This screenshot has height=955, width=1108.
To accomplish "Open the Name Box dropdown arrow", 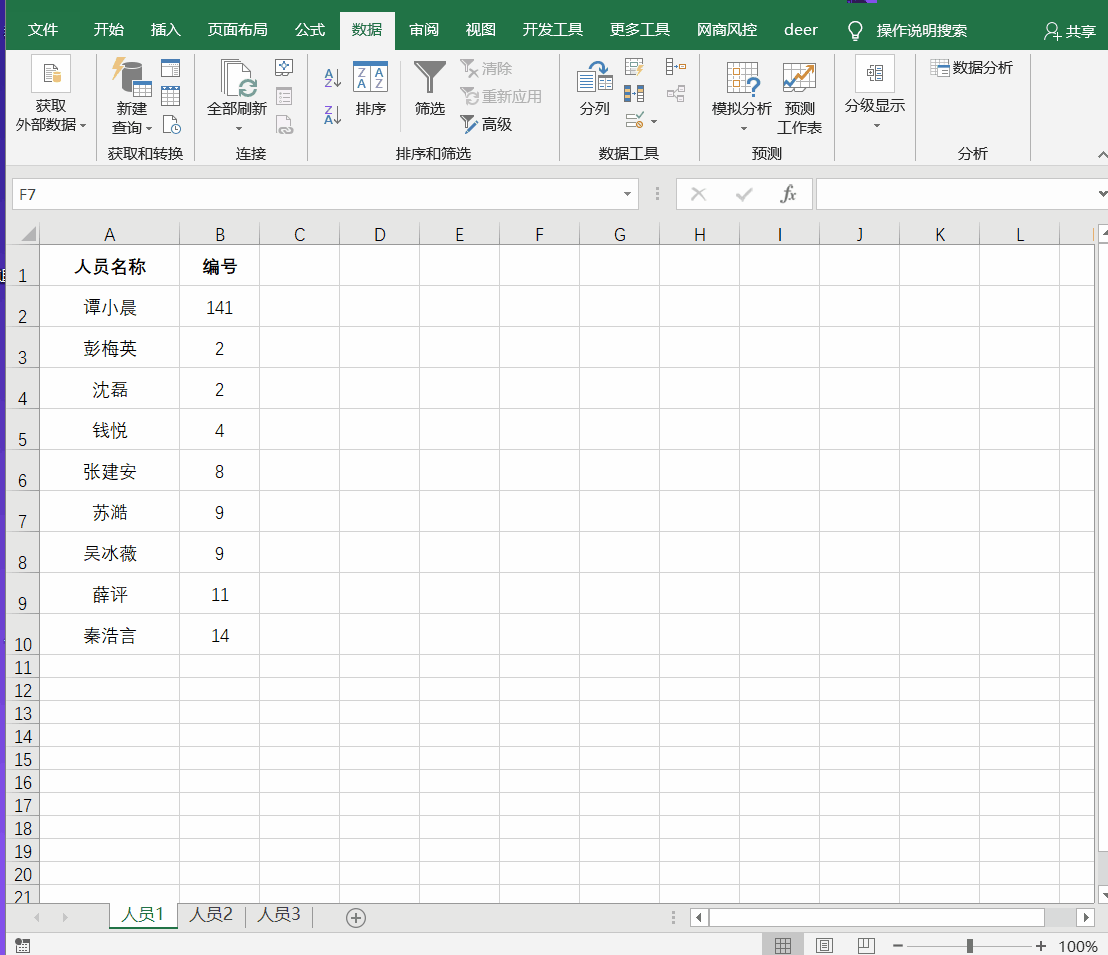I will [x=627, y=194].
